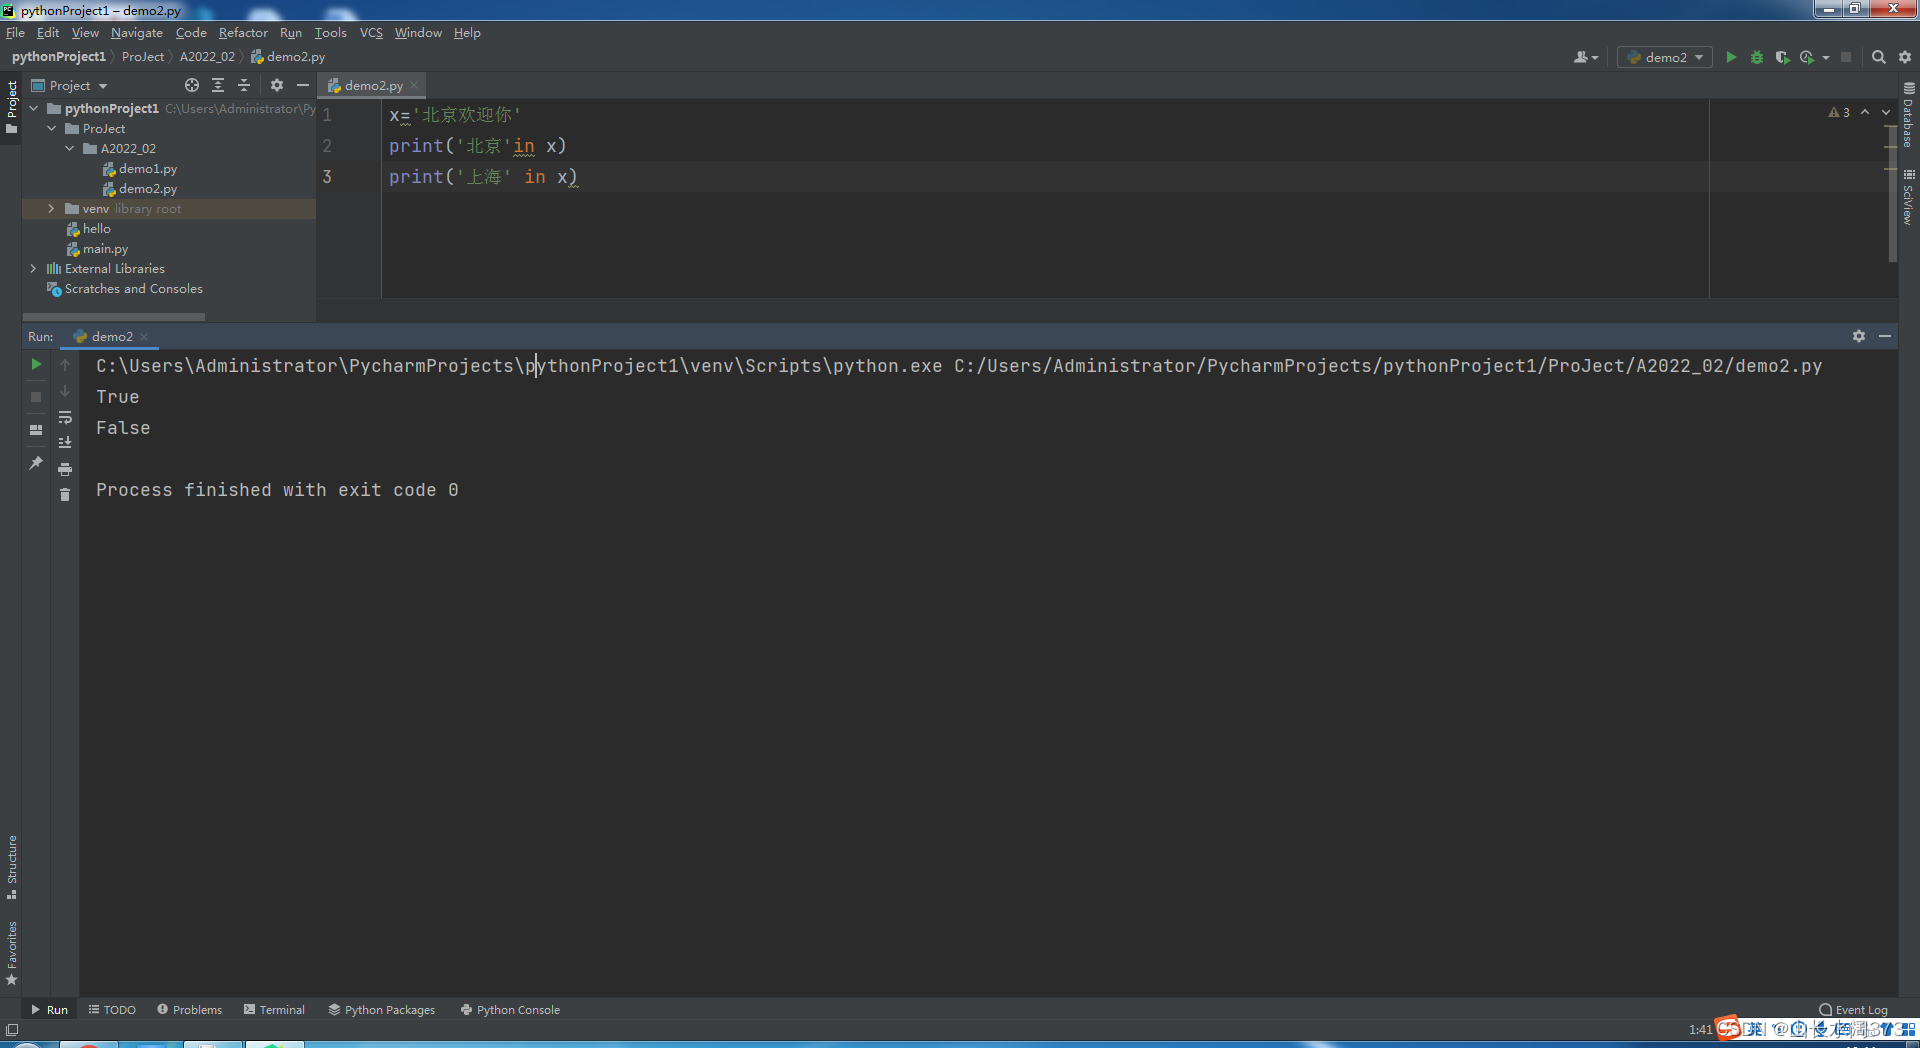Viewport: 1920px width, 1048px height.
Task: Close the demo2 Run tab
Action: [x=144, y=337]
